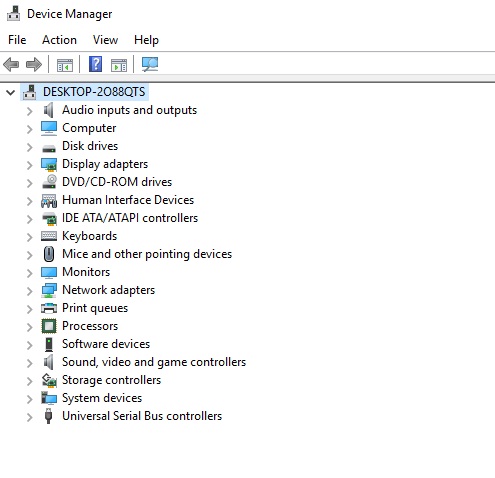Click the drive icon beside Disk drives

click(49, 148)
